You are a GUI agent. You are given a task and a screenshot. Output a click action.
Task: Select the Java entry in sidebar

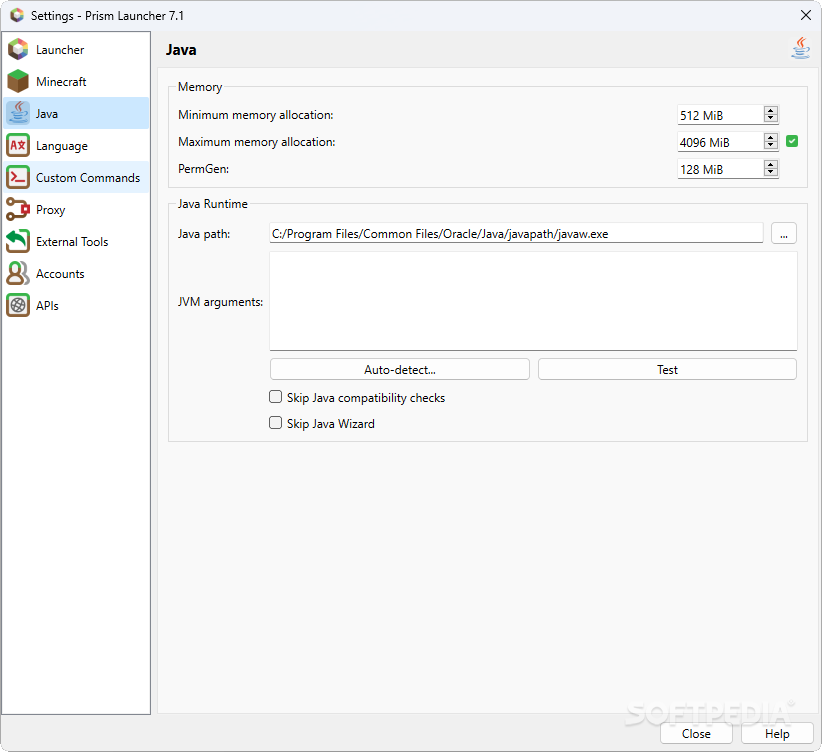pyautogui.click(x=76, y=114)
